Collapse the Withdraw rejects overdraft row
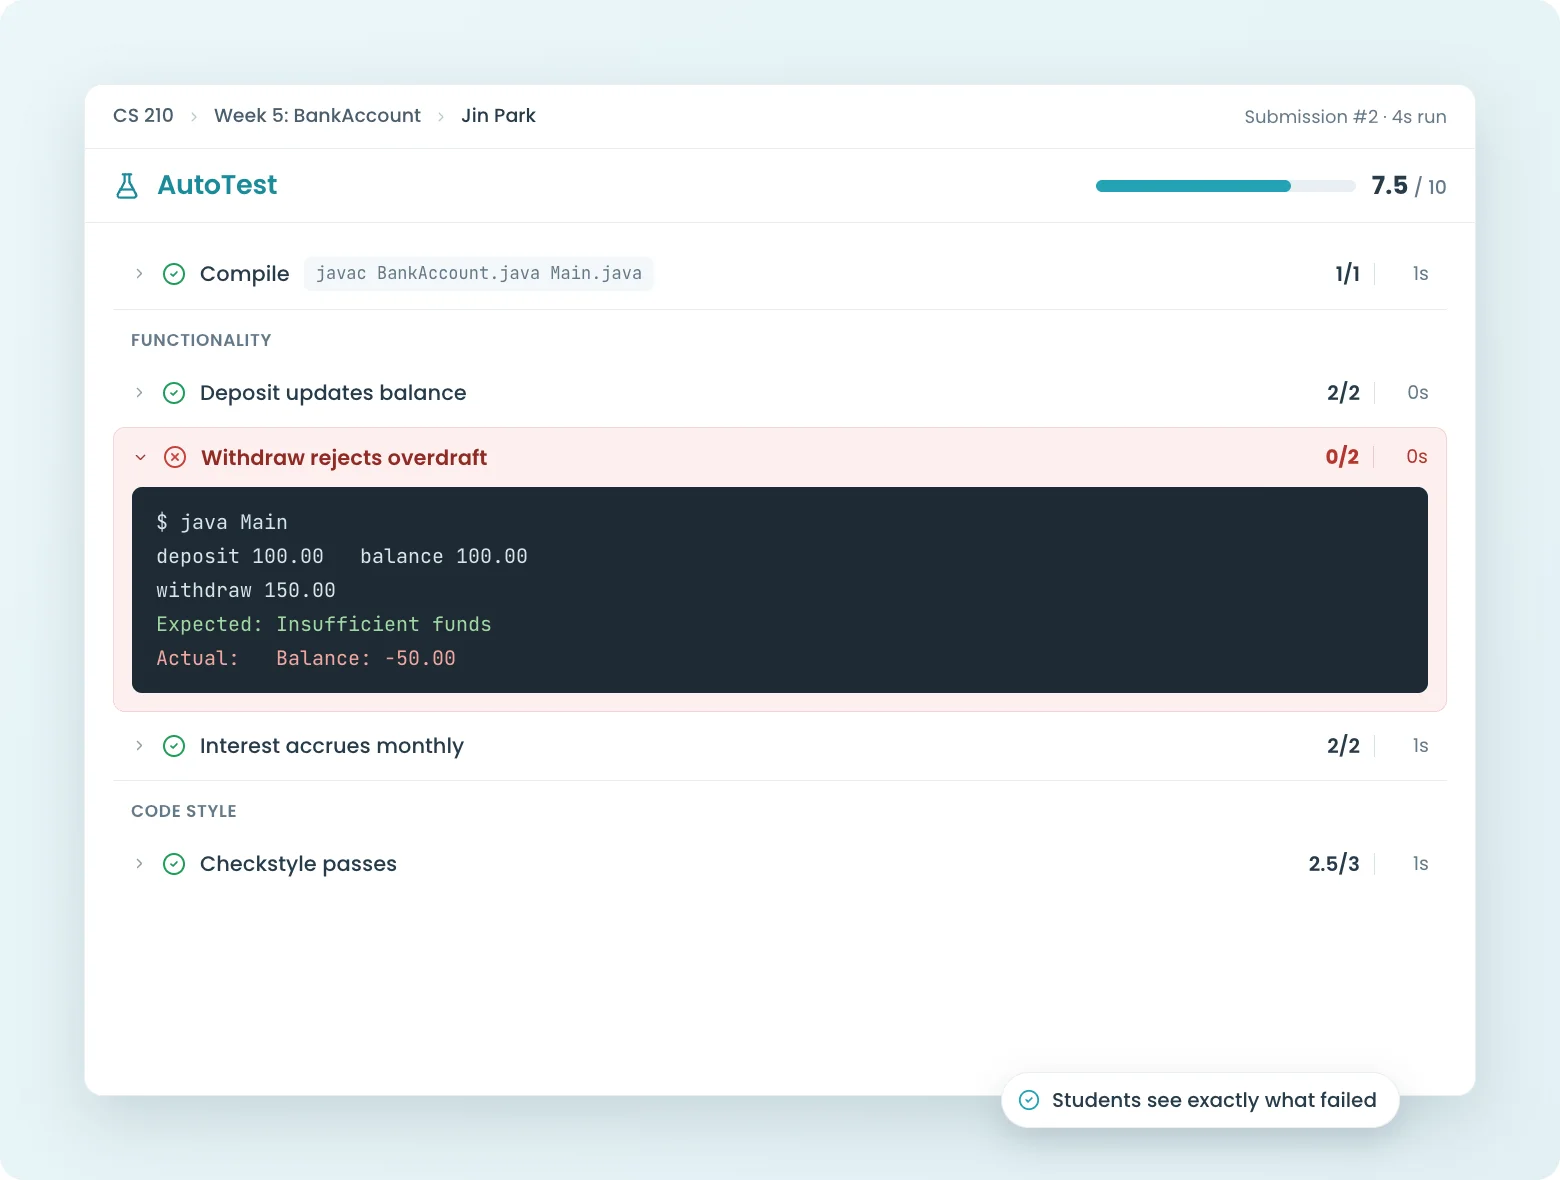This screenshot has height=1180, width=1560. 140,458
